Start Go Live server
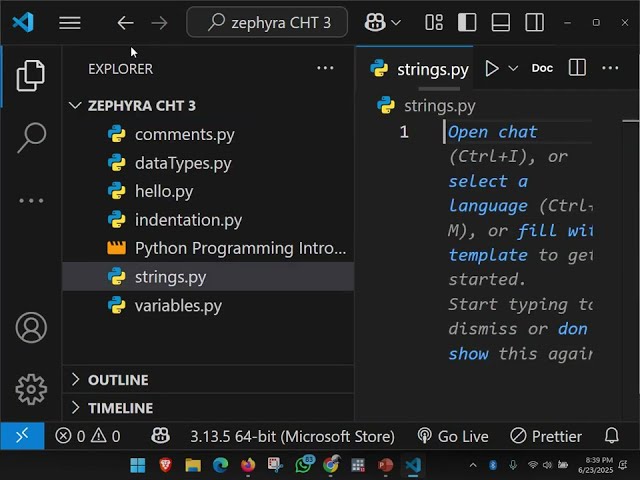The image size is (640, 480). (x=453, y=436)
